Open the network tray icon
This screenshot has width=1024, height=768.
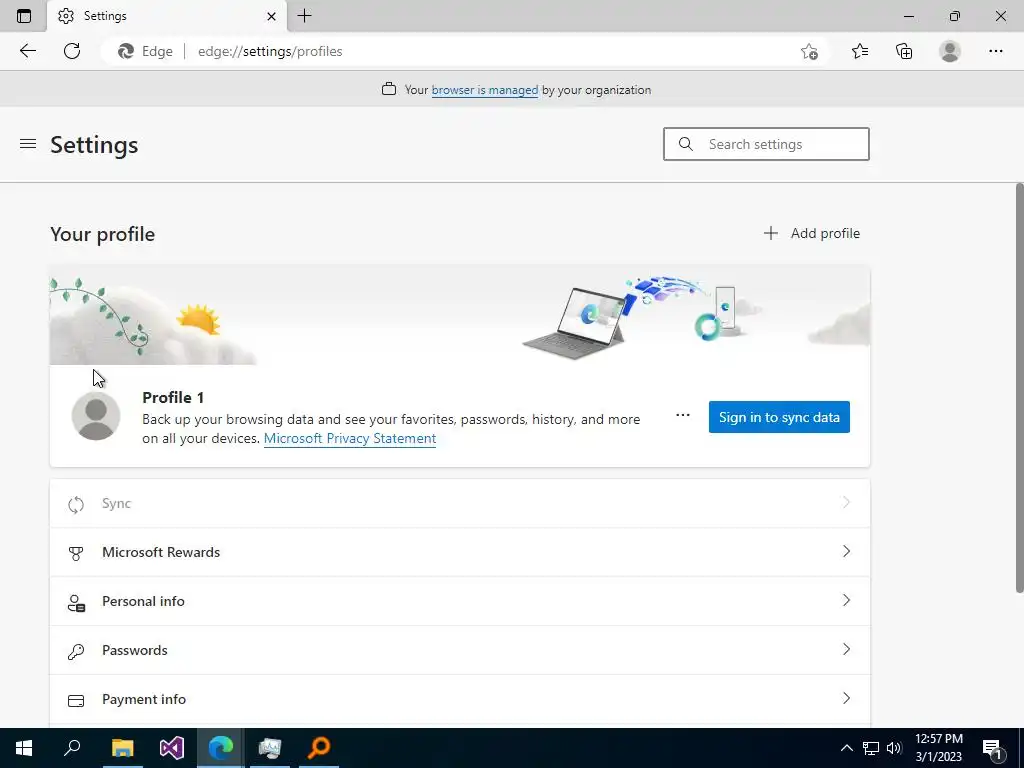tap(871, 748)
